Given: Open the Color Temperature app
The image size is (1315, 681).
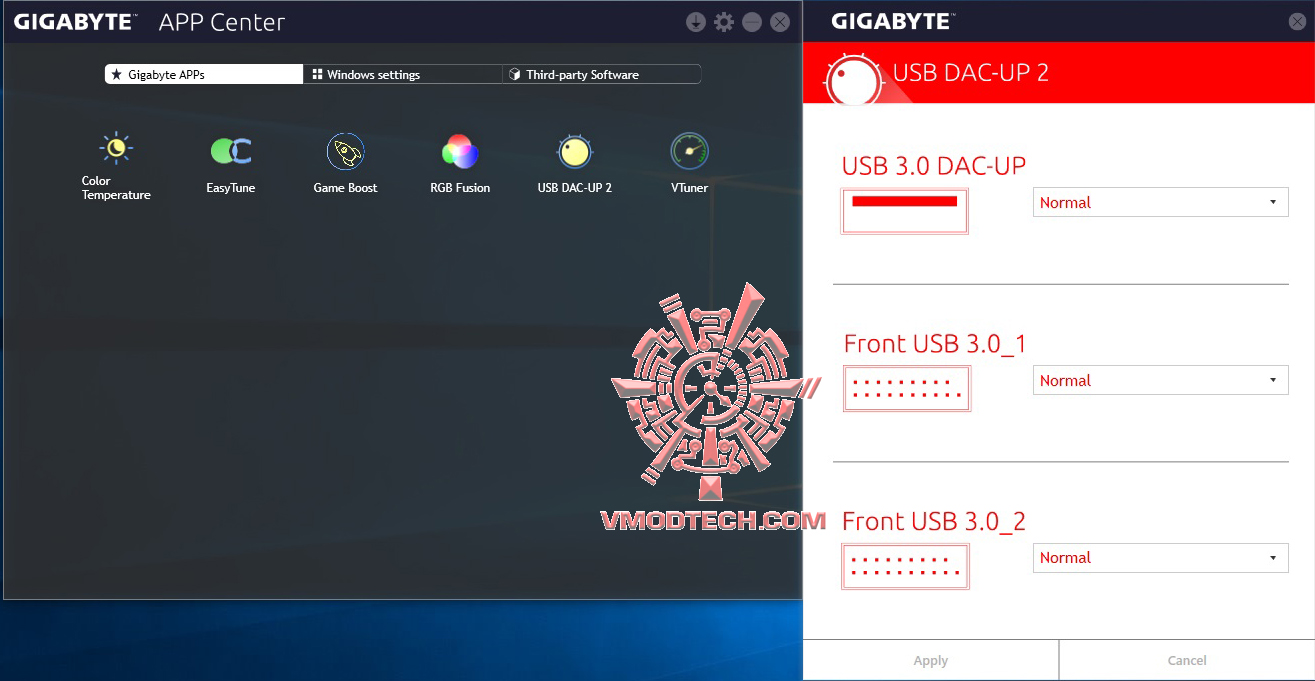Looking at the screenshot, I should (x=116, y=150).
